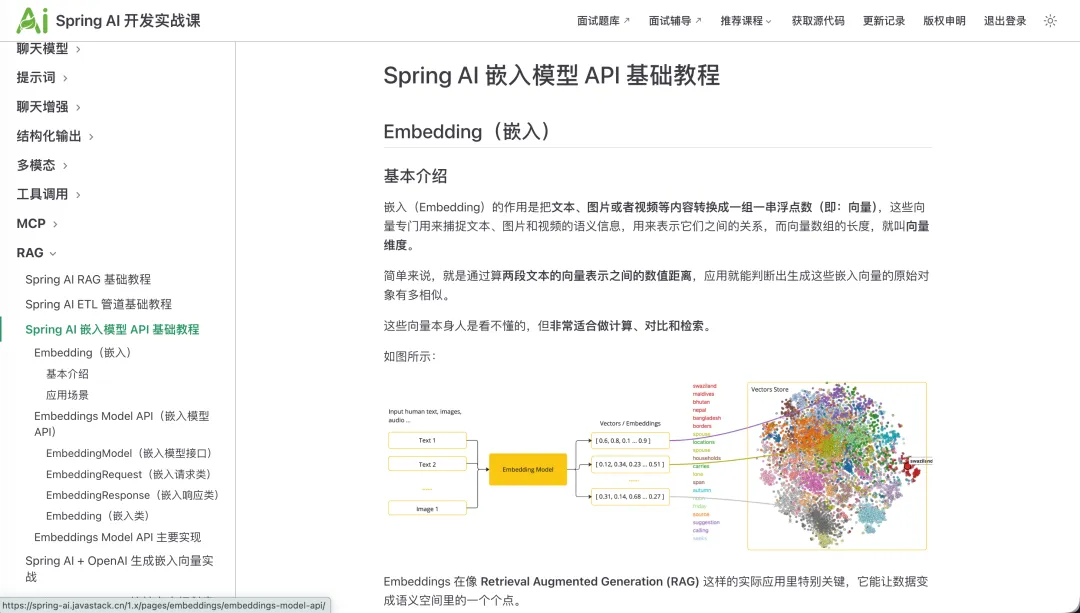Collapse the RAG sidebar section
Image resolution: width=1080 pixels, height=613 pixels.
(x=37, y=253)
